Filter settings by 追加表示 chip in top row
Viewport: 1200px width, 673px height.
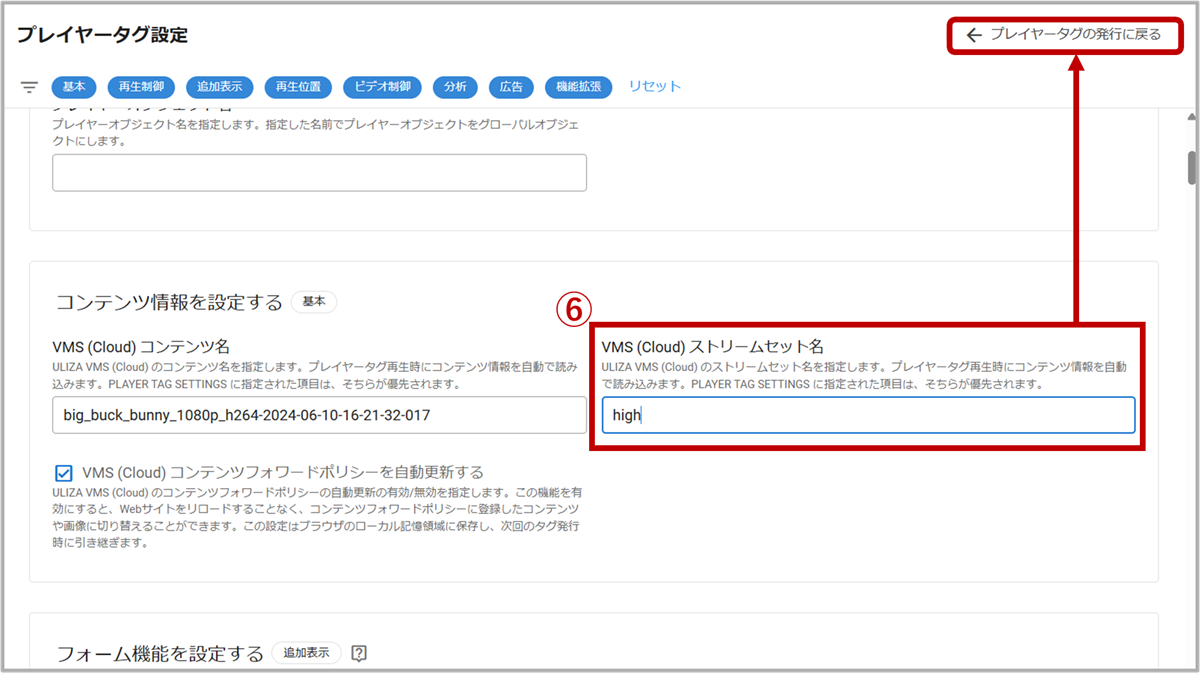pos(219,87)
